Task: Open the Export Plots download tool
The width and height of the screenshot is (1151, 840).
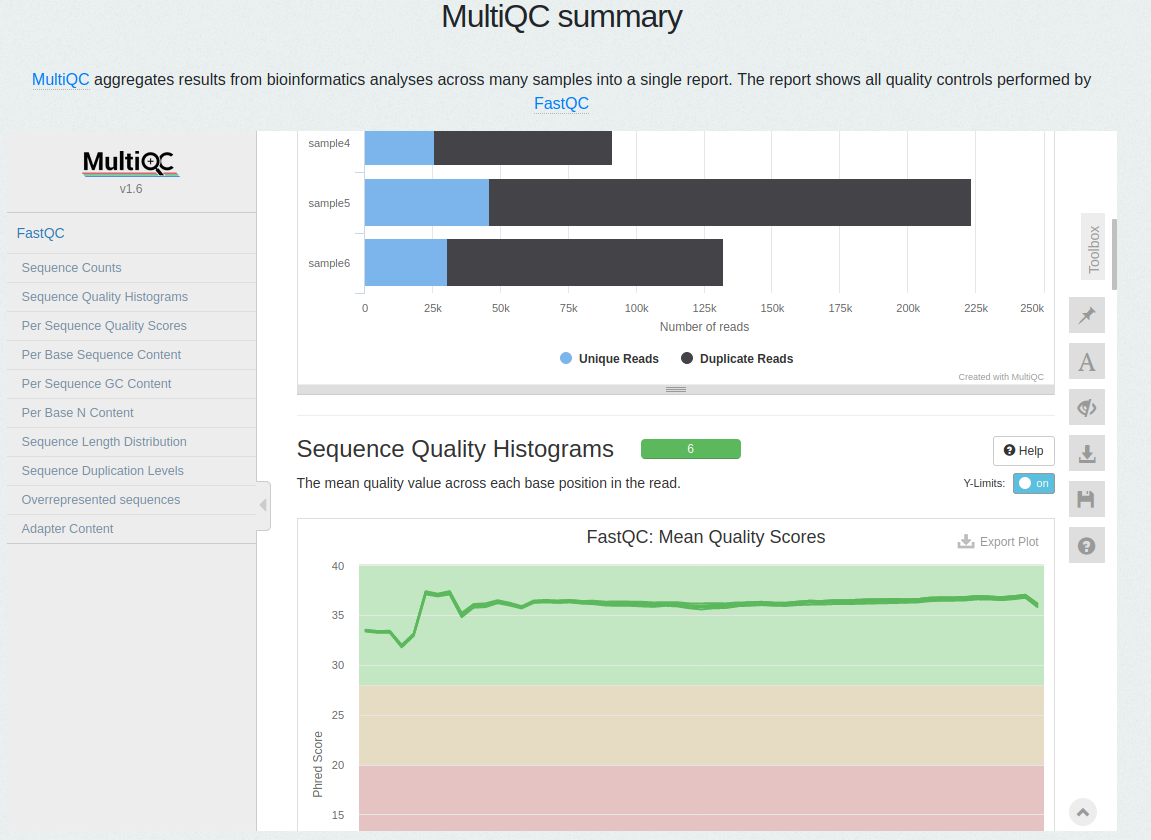Action: tap(1086, 453)
